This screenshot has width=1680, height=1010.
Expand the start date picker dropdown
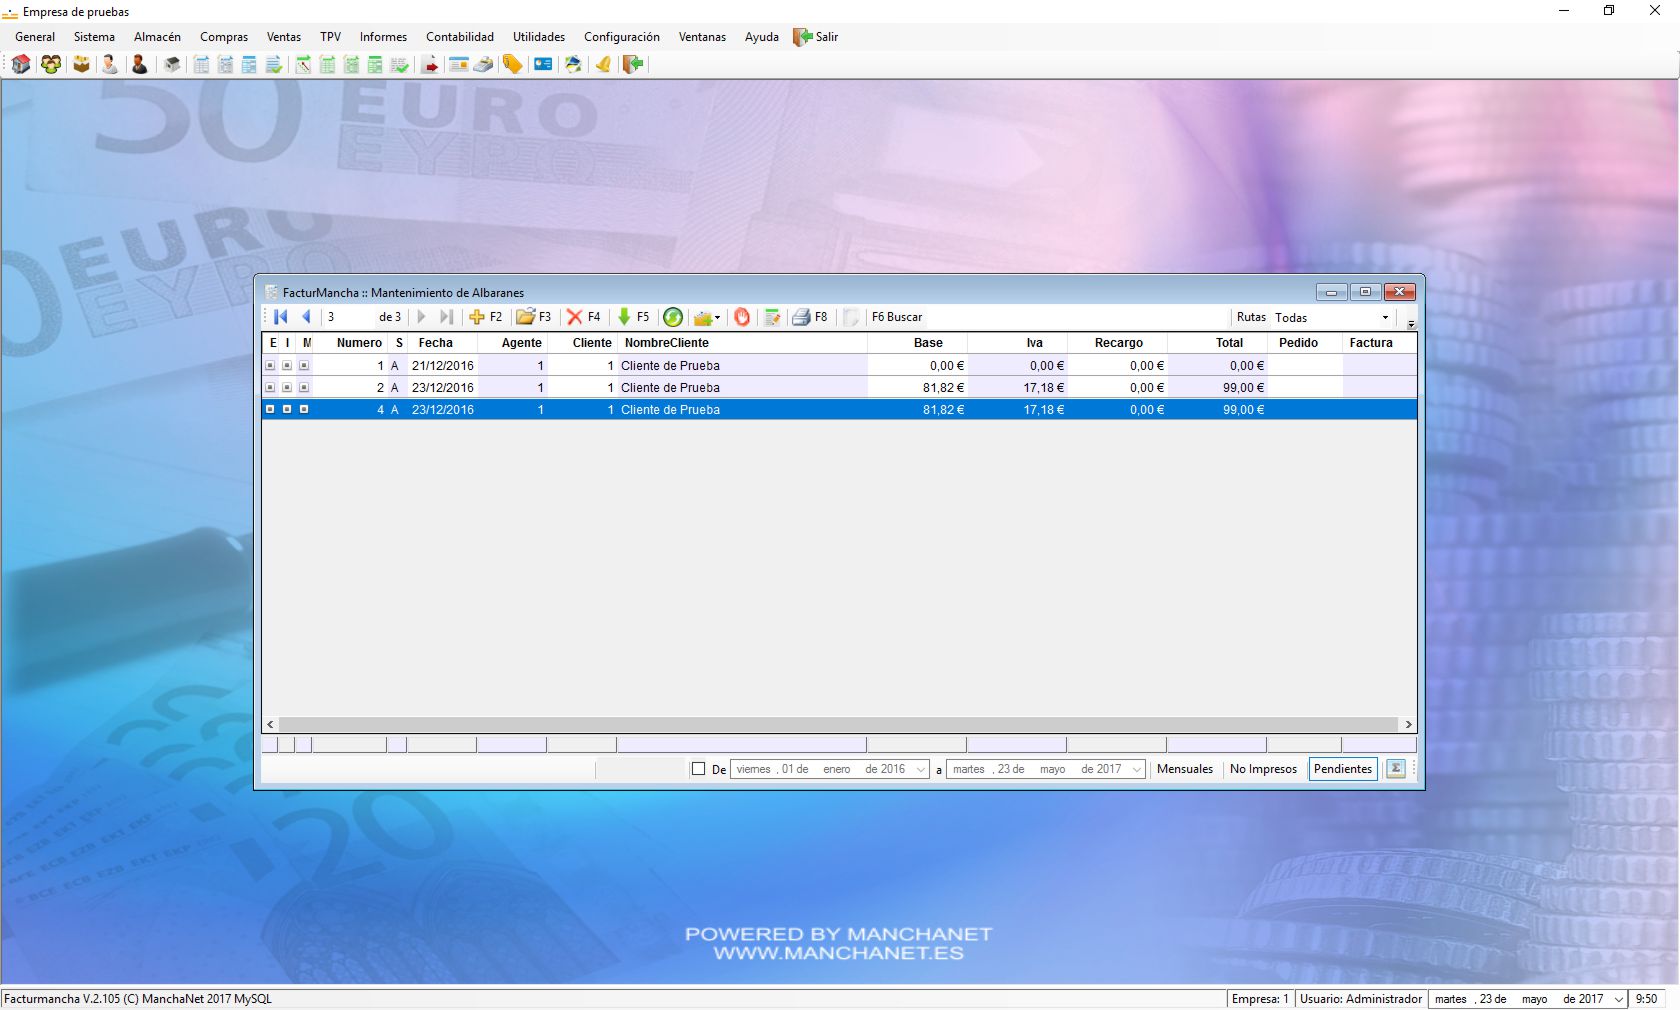coord(921,770)
